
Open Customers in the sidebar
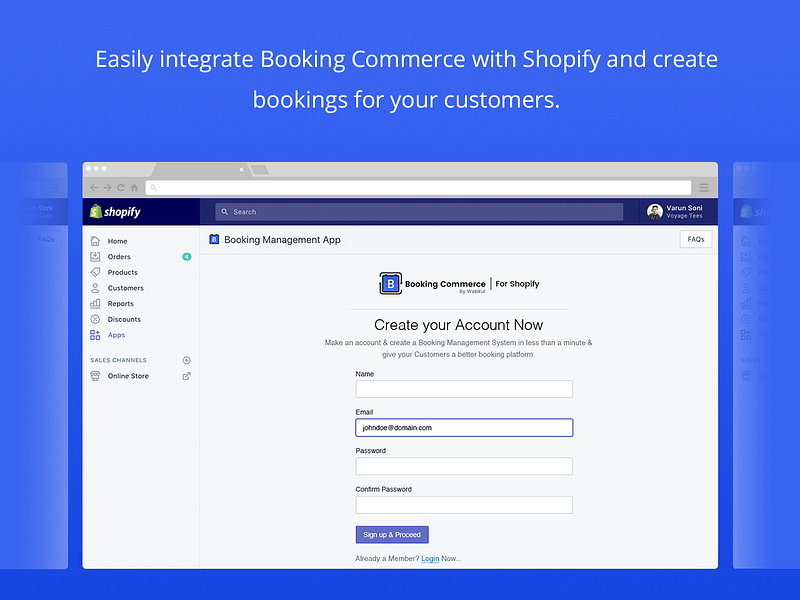coord(126,288)
